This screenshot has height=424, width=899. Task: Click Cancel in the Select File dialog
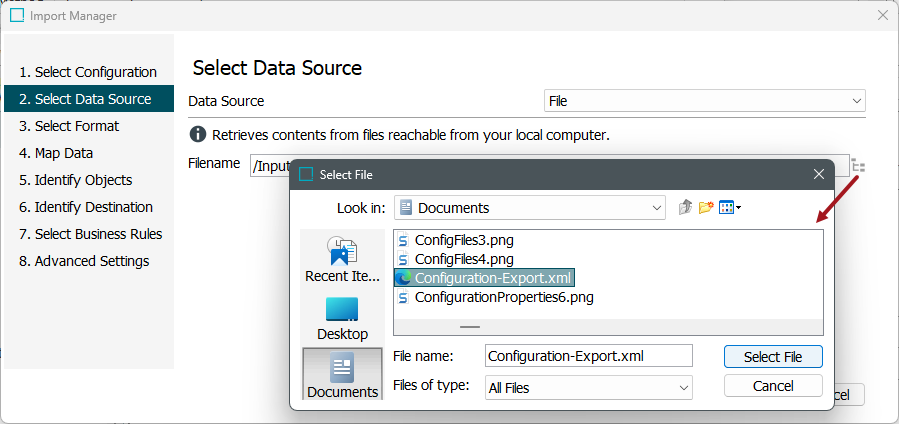[x=772, y=386]
